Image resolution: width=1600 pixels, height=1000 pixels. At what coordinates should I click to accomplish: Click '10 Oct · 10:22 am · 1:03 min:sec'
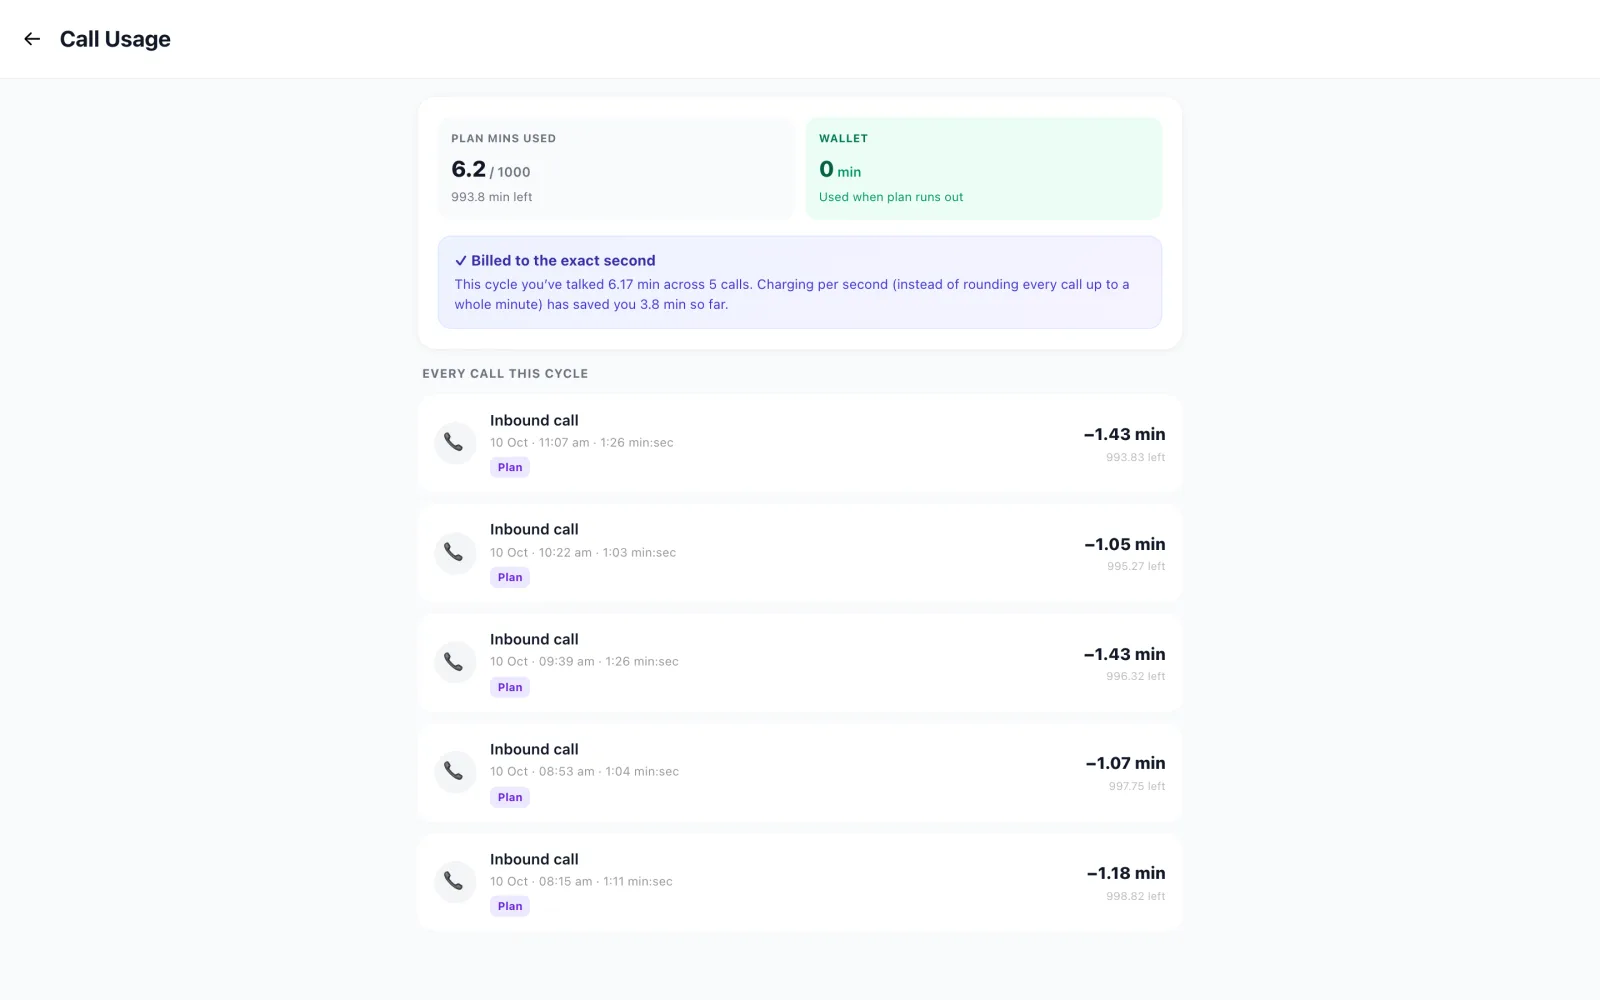coord(583,553)
